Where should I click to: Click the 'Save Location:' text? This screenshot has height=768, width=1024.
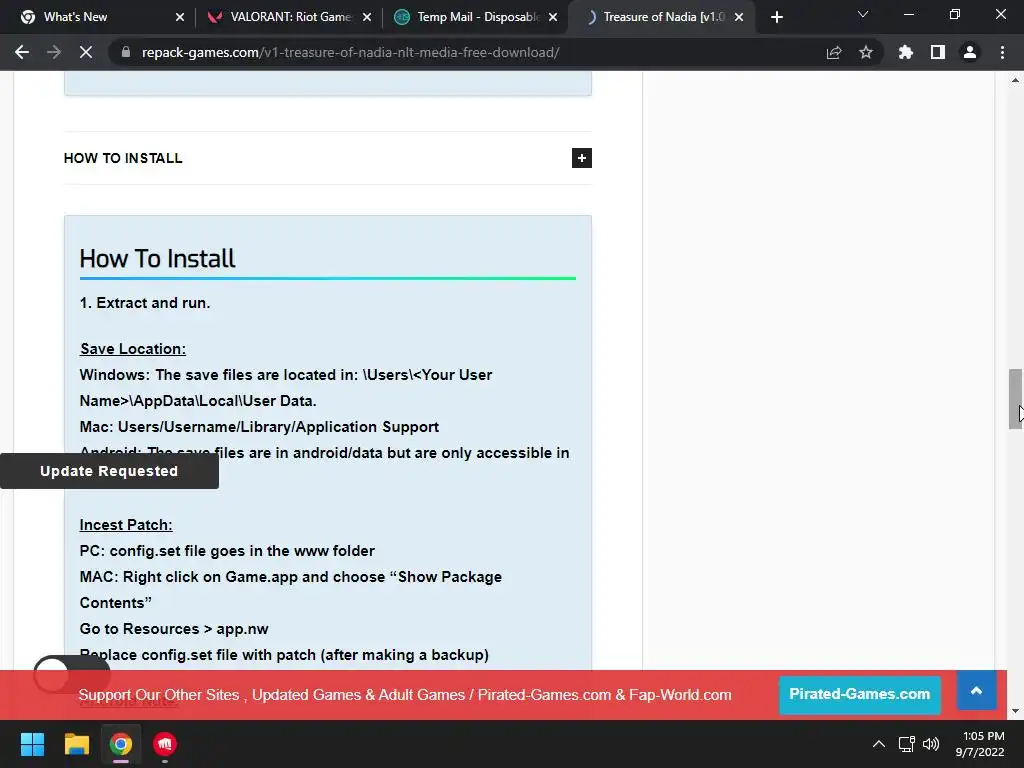[x=133, y=349]
